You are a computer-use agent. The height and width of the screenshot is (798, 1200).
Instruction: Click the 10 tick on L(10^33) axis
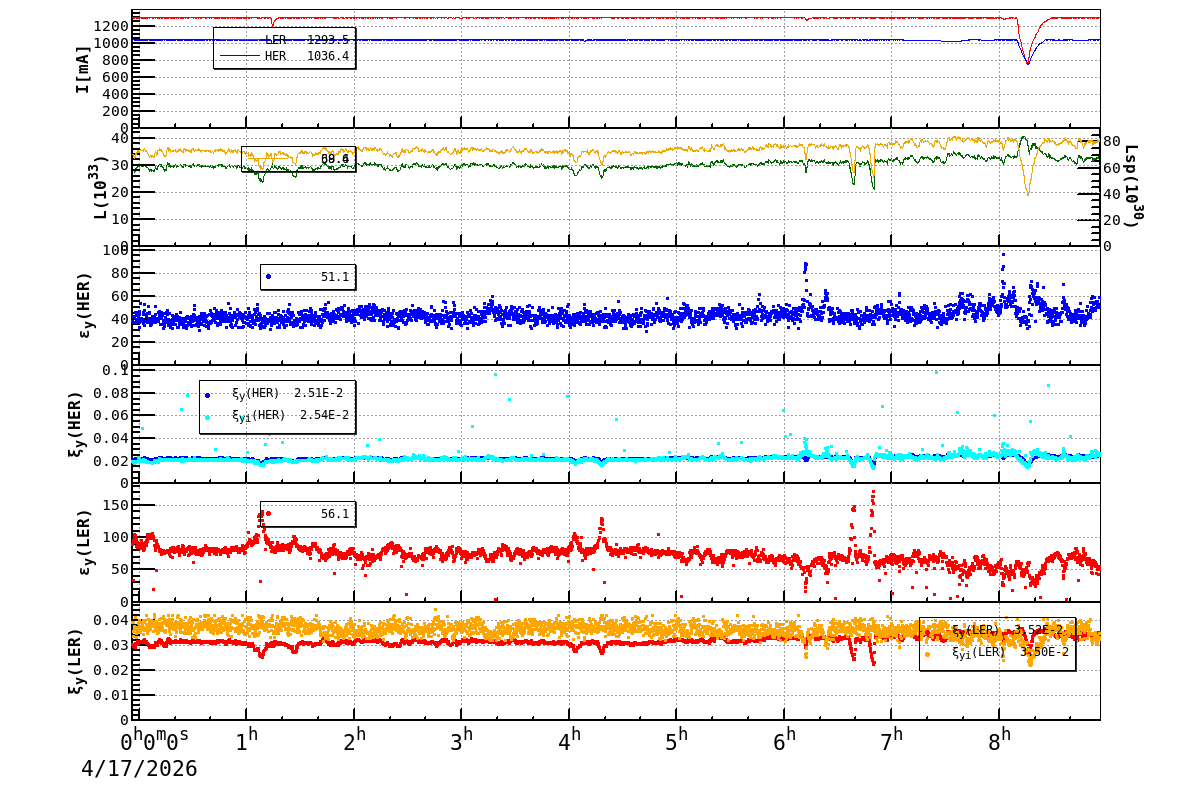click(x=119, y=219)
